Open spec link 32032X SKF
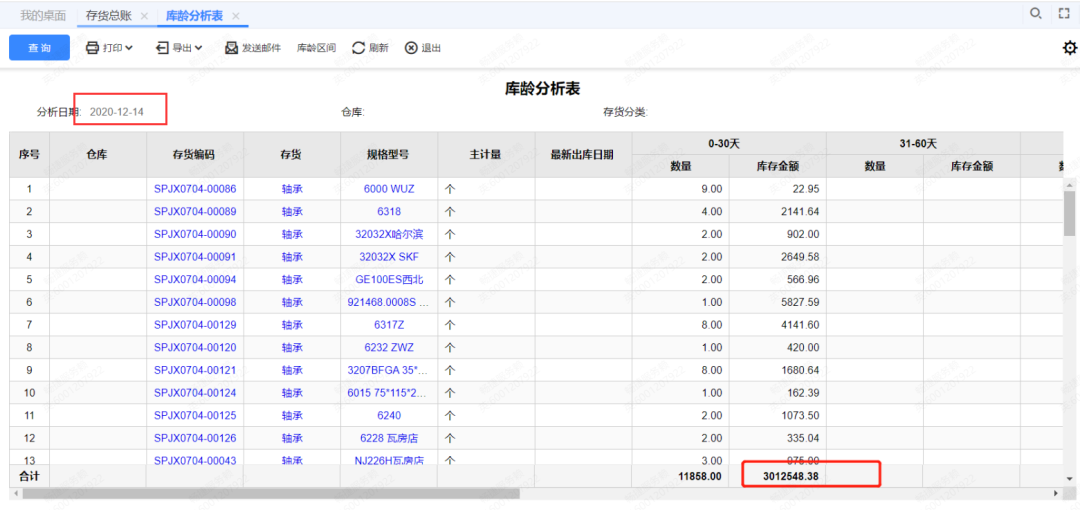This screenshot has width=1080, height=510. pyautogui.click(x=389, y=257)
